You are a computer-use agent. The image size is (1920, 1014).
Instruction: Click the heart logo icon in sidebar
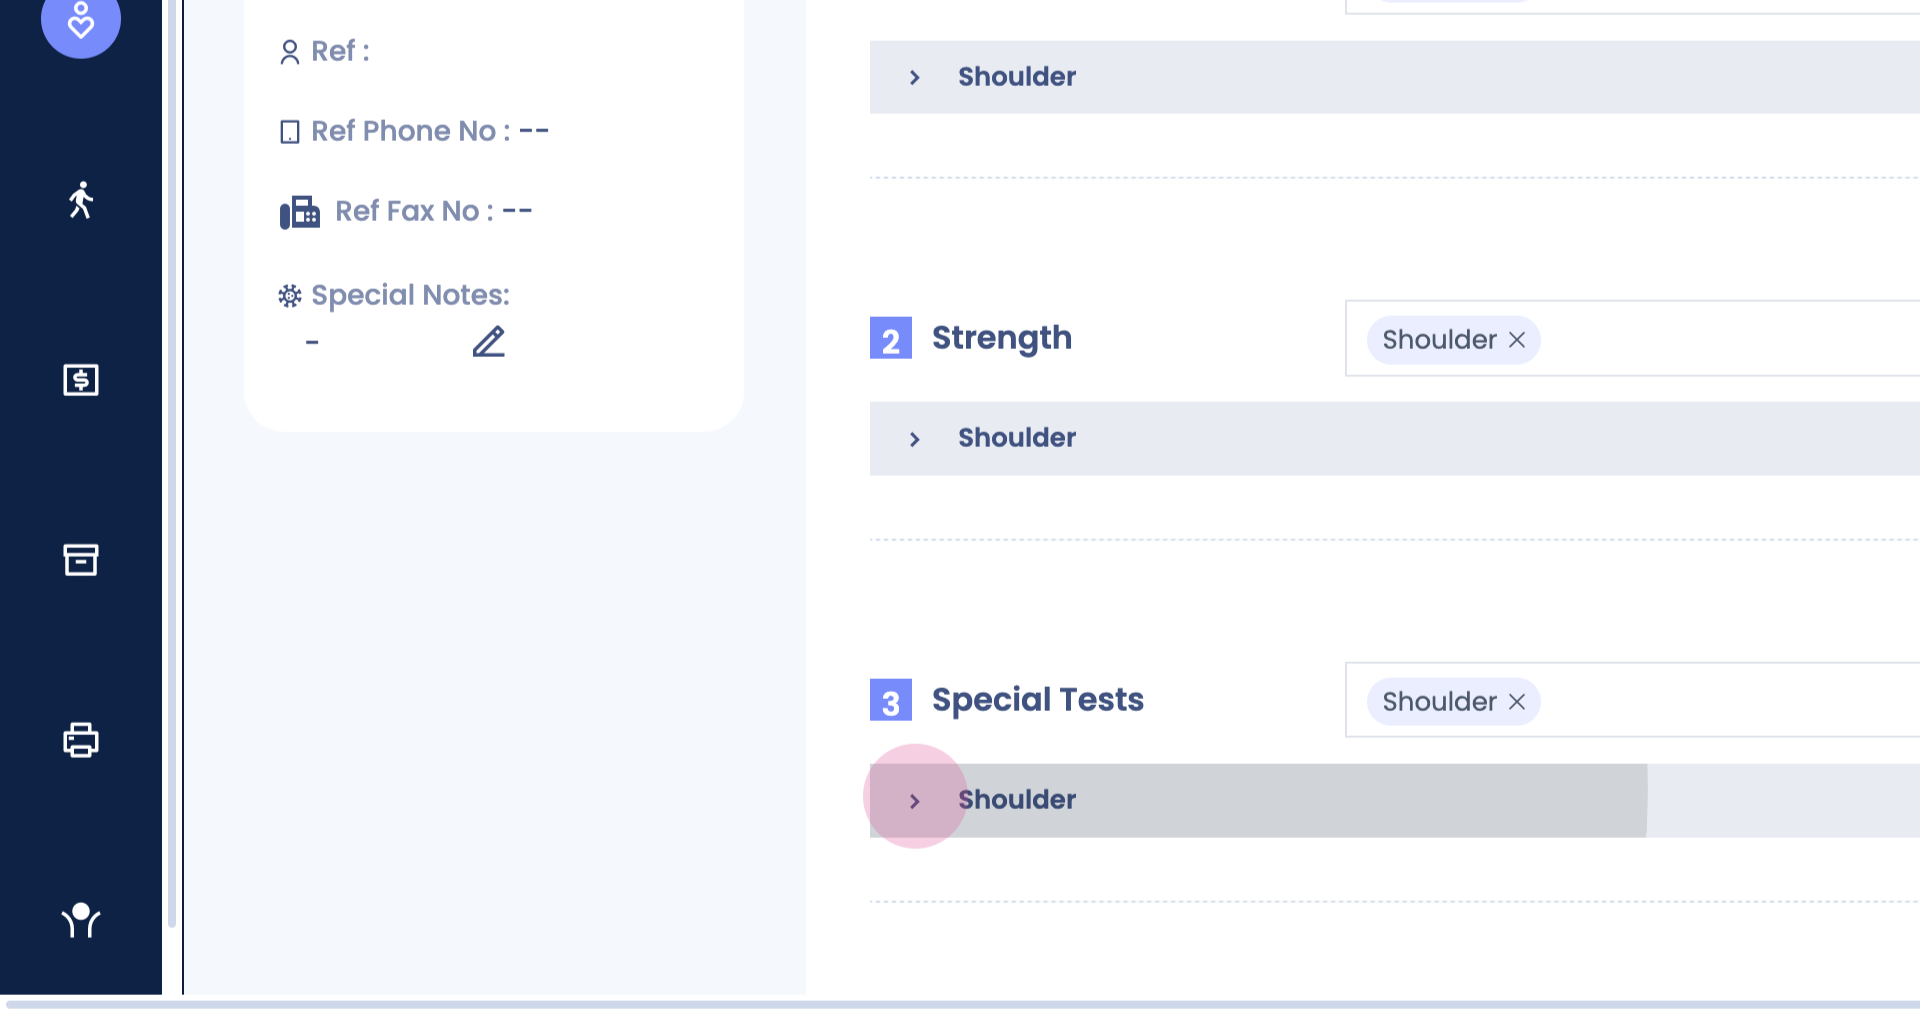coord(80,20)
